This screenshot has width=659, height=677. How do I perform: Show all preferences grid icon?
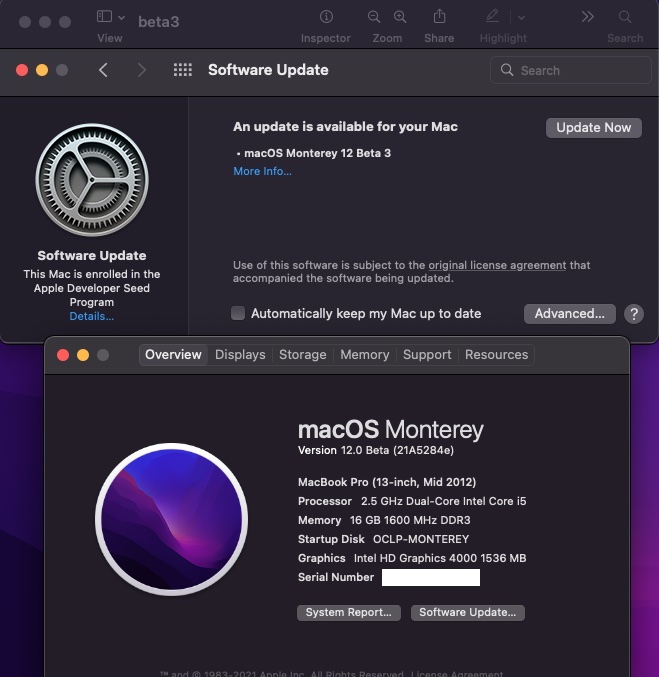coord(183,70)
